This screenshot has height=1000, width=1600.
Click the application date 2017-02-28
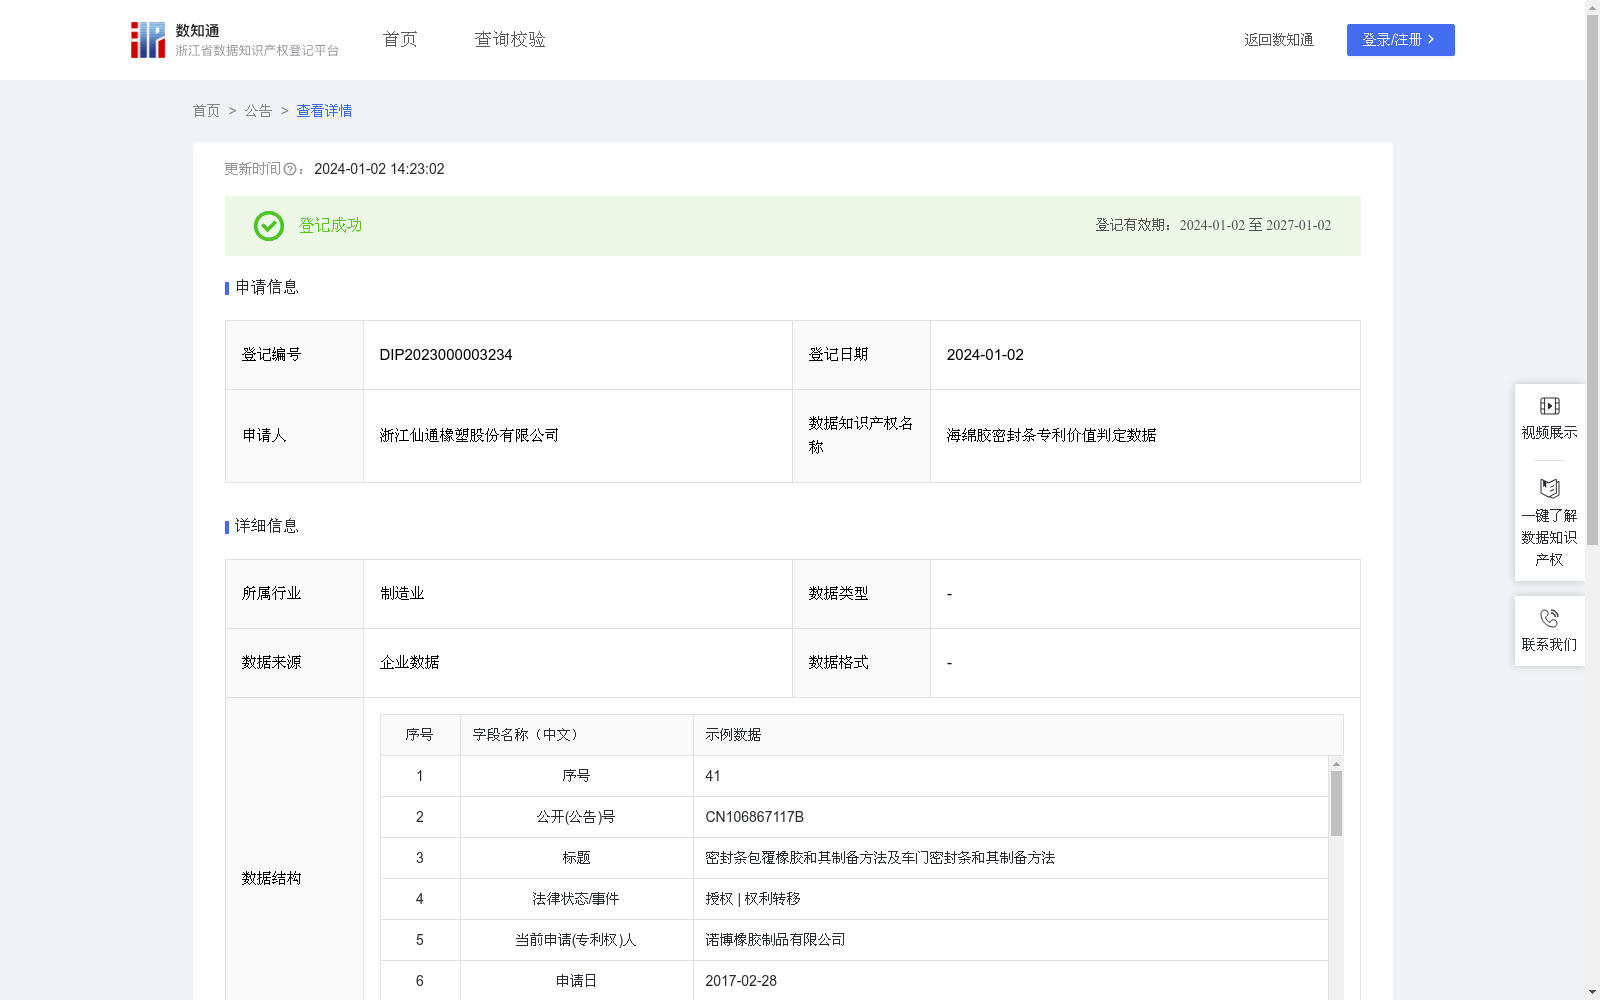[741, 981]
